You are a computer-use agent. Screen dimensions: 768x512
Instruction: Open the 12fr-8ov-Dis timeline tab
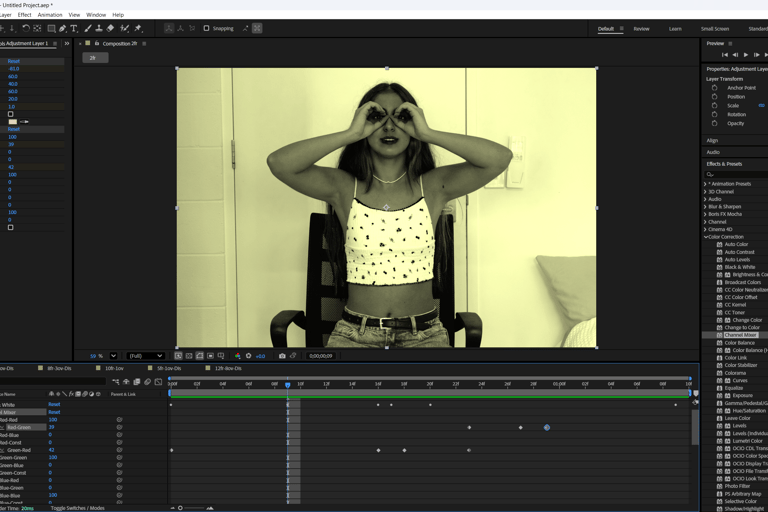tap(228, 368)
